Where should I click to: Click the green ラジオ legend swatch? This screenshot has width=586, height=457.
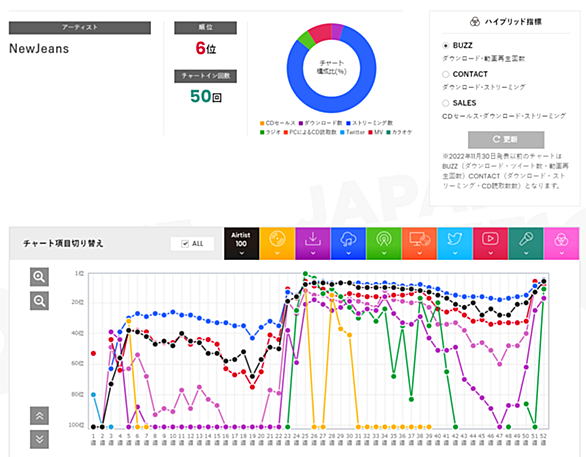(262, 132)
